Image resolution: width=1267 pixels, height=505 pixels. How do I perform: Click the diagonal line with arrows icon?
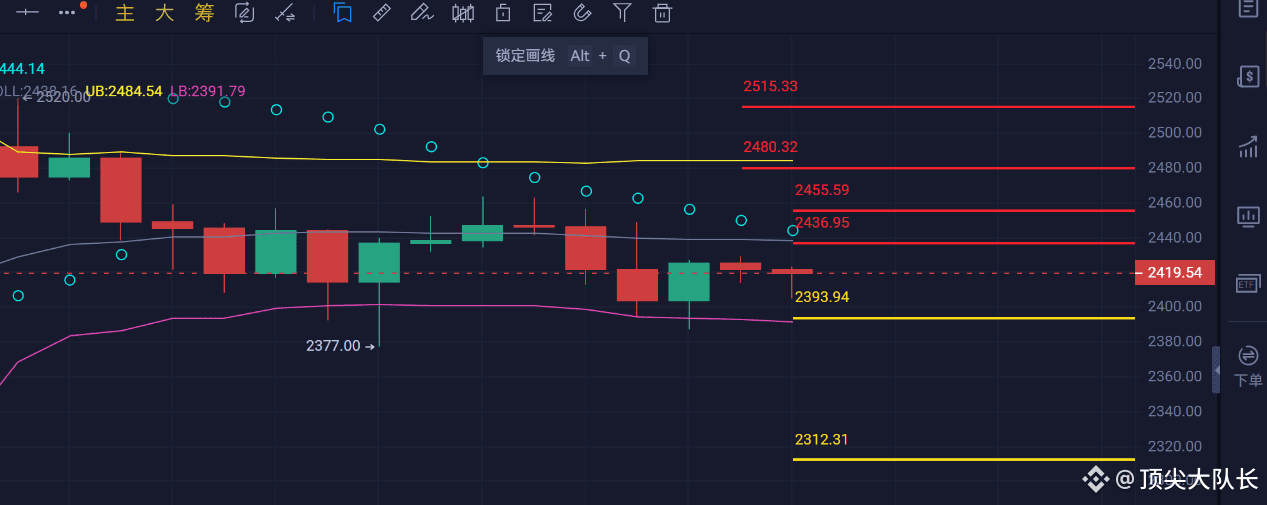pos(285,13)
